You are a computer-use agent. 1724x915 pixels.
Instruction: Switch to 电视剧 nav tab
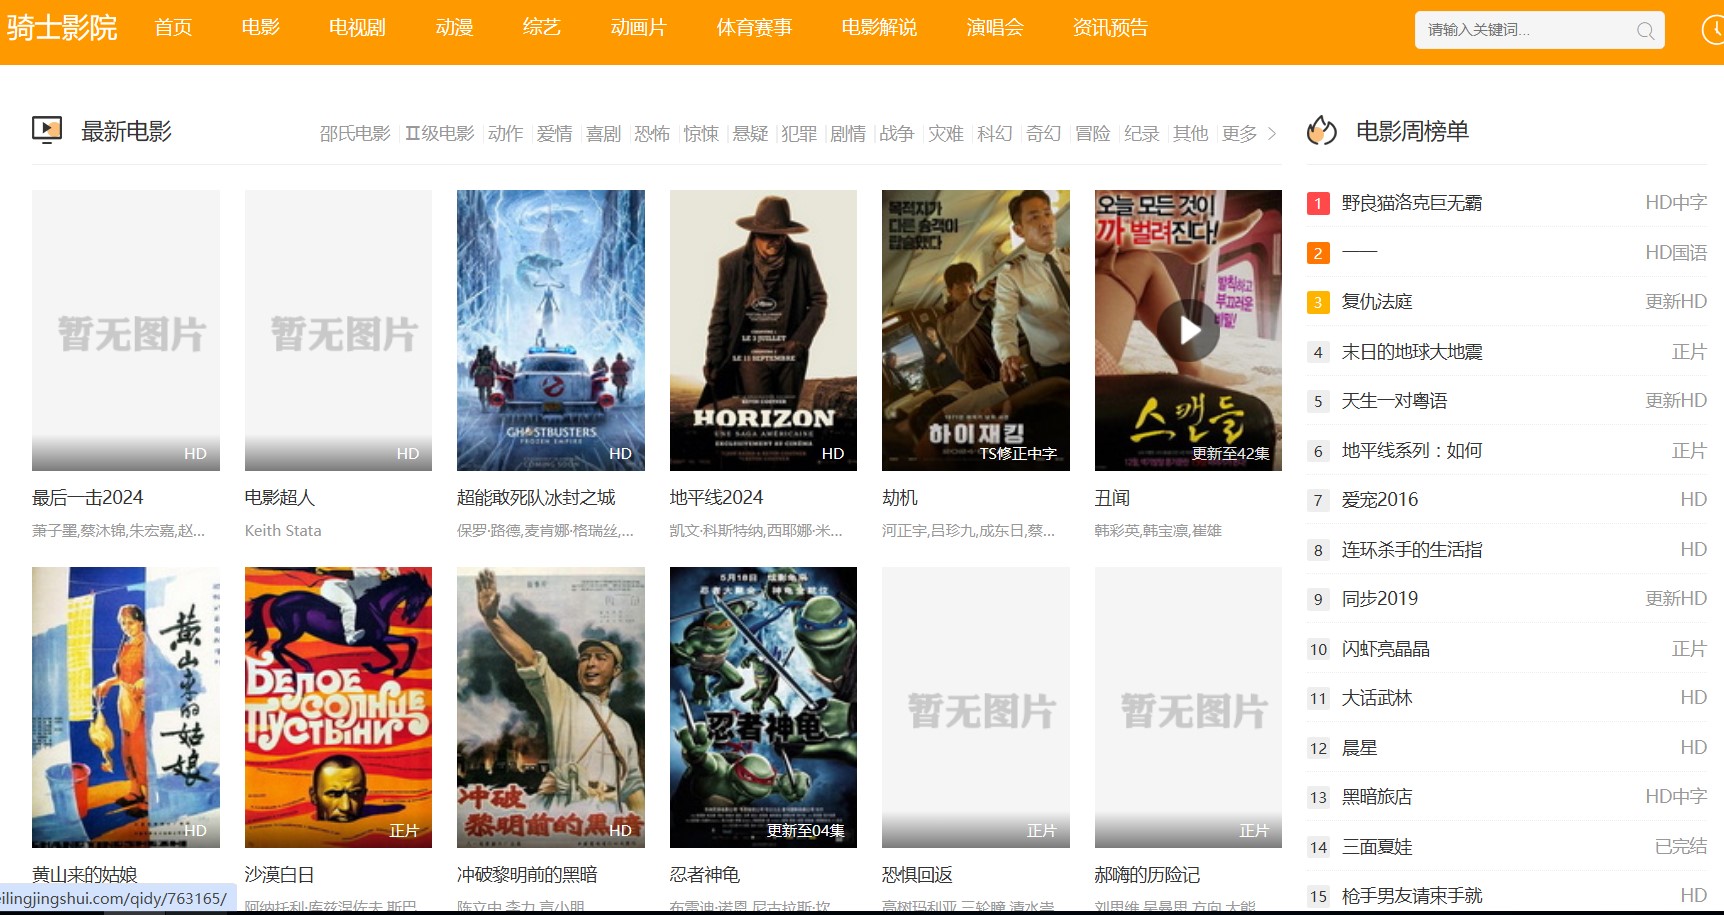[357, 28]
